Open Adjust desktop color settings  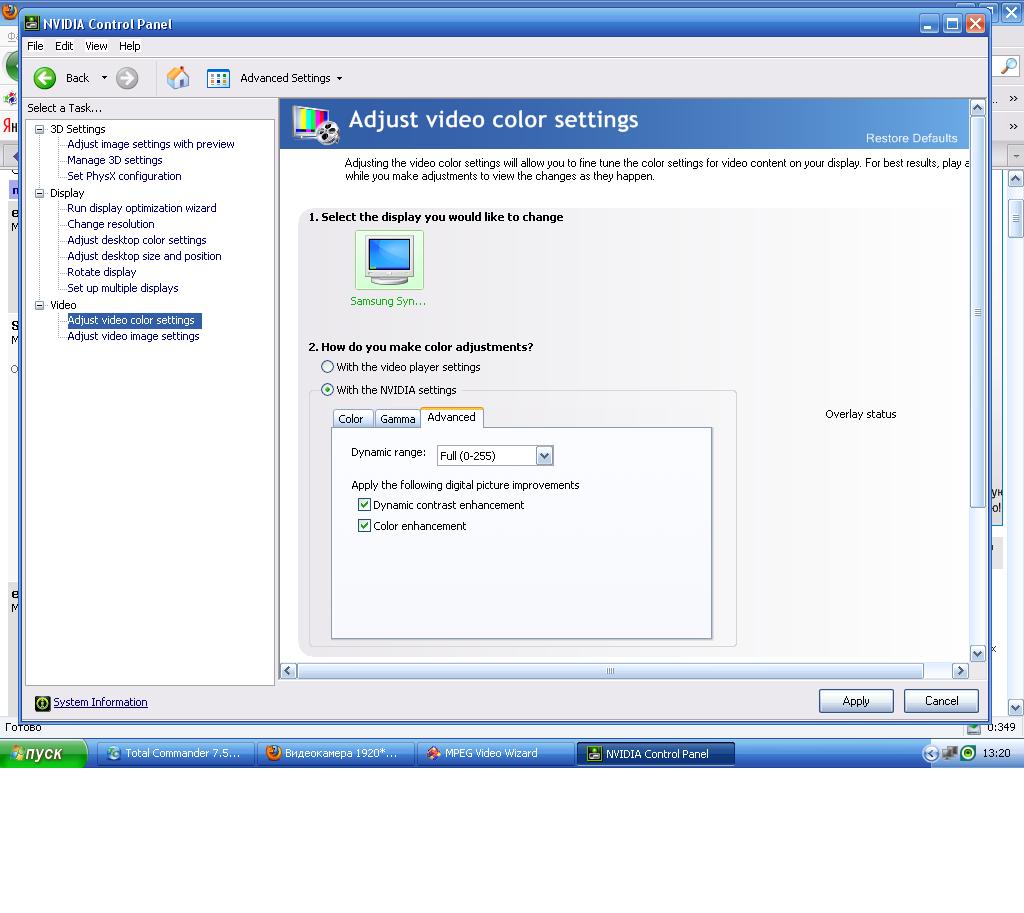(136, 240)
